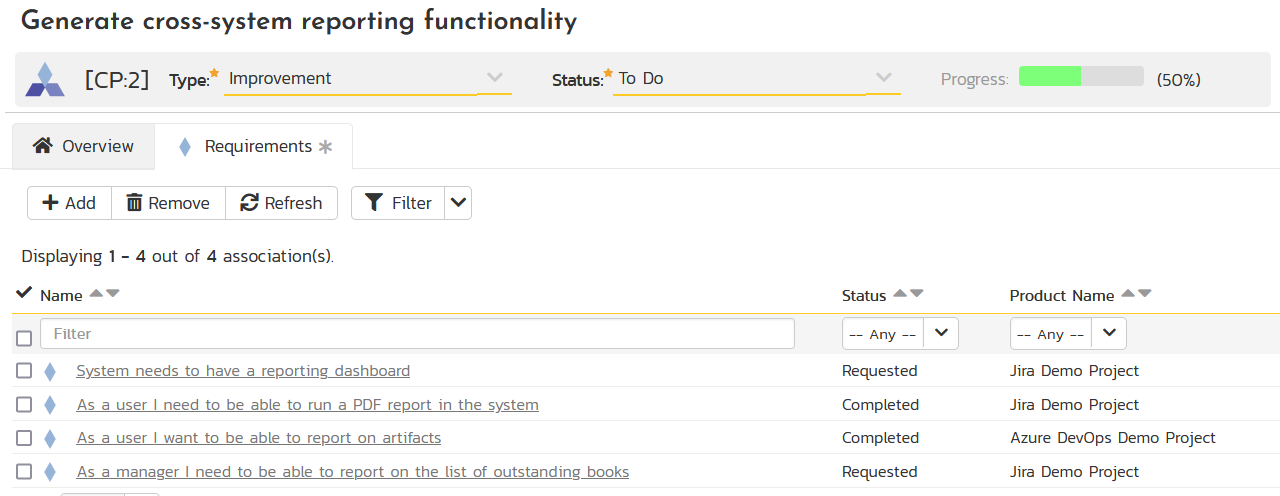Viewport: 1280px width, 496px height.
Task: Click requirement icon beside reporting dashboard row
Action: click(x=50, y=372)
